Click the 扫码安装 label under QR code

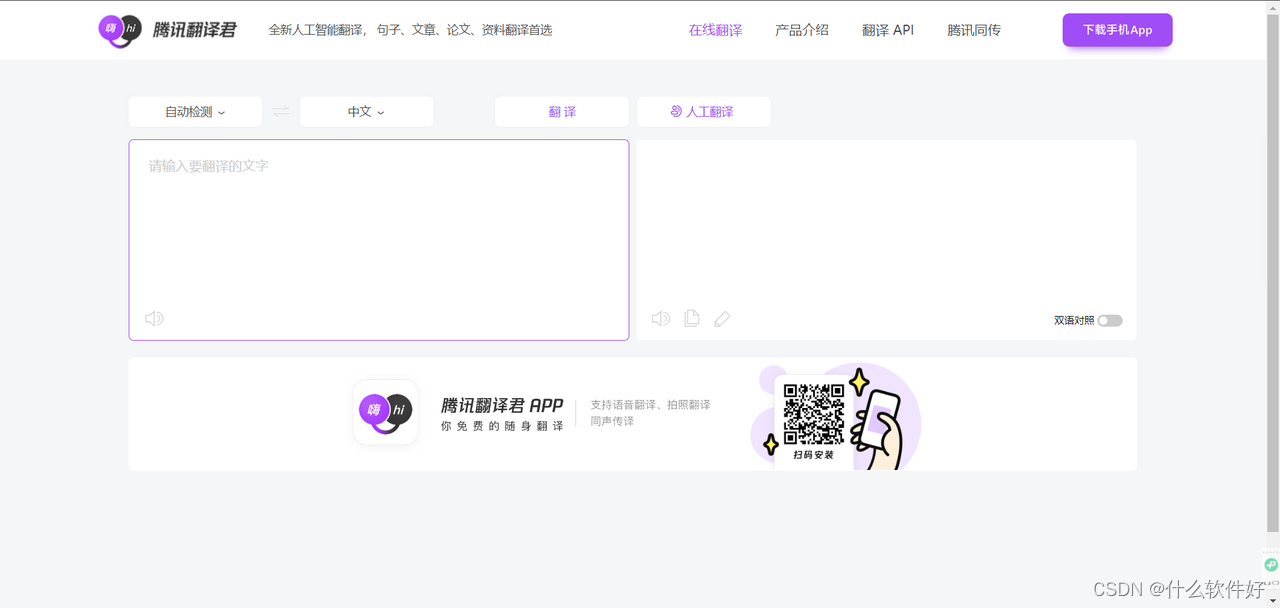813,455
